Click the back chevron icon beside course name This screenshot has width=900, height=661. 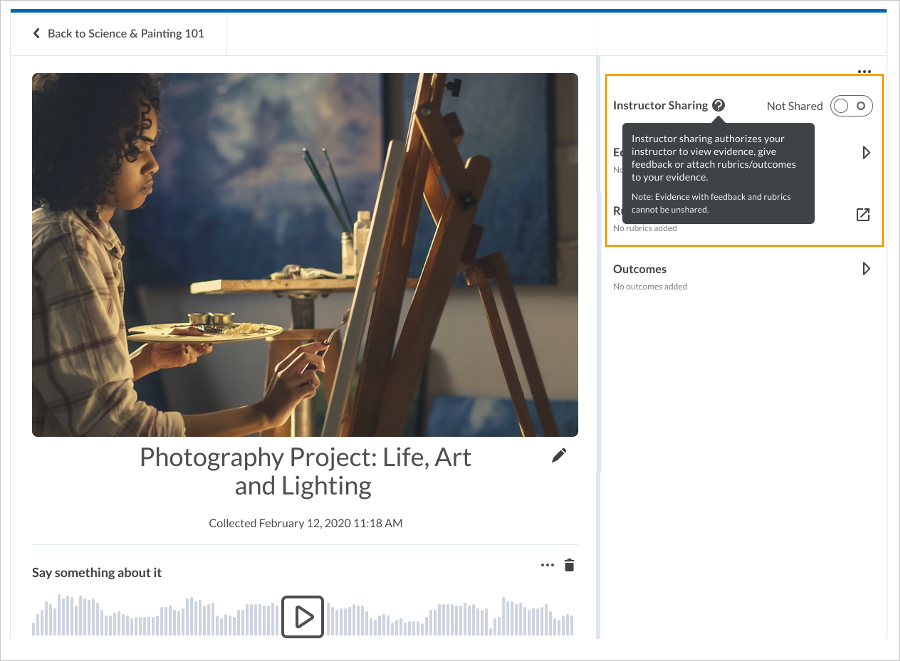click(x=36, y=33)
